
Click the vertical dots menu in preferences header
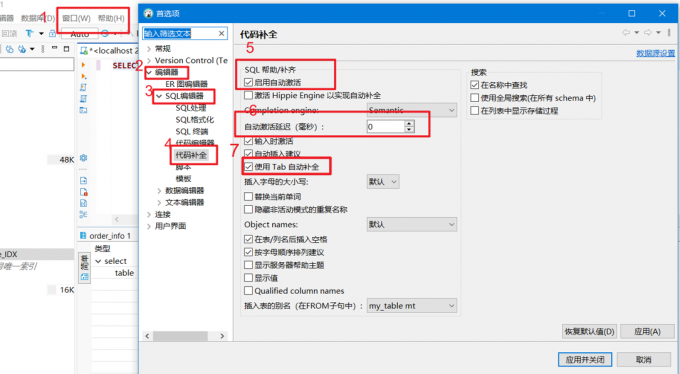click(x=670, y=33)
